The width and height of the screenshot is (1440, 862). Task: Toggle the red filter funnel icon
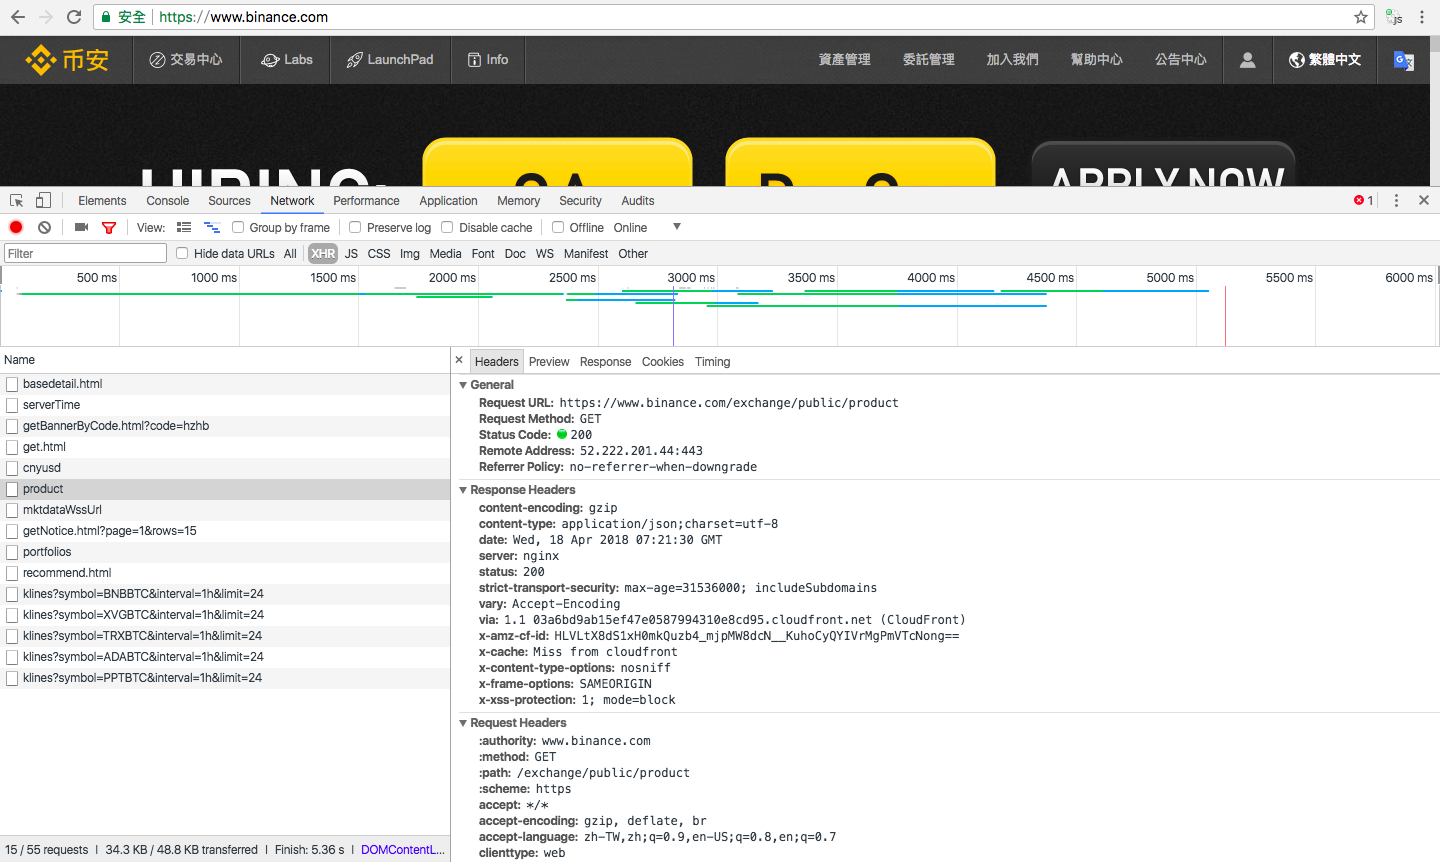109,227
